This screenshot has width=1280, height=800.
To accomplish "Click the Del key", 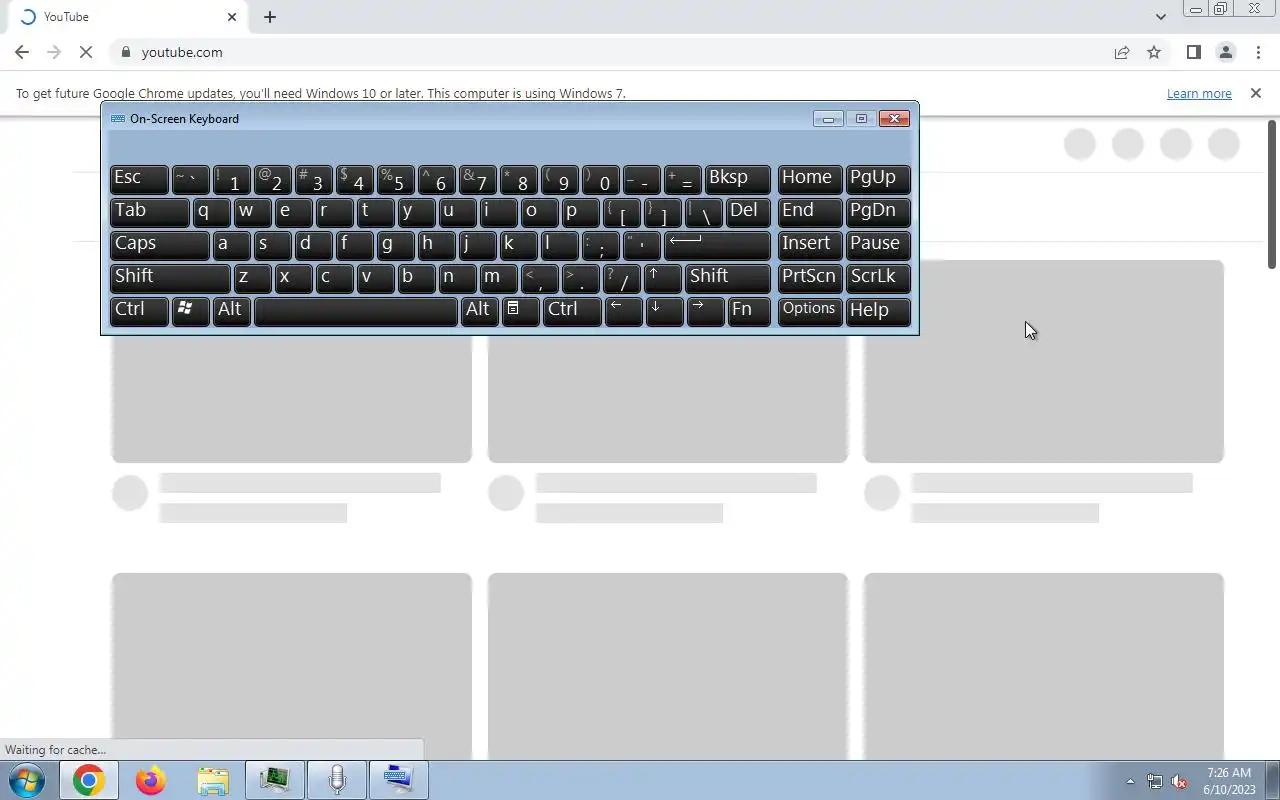I will 748,211.
